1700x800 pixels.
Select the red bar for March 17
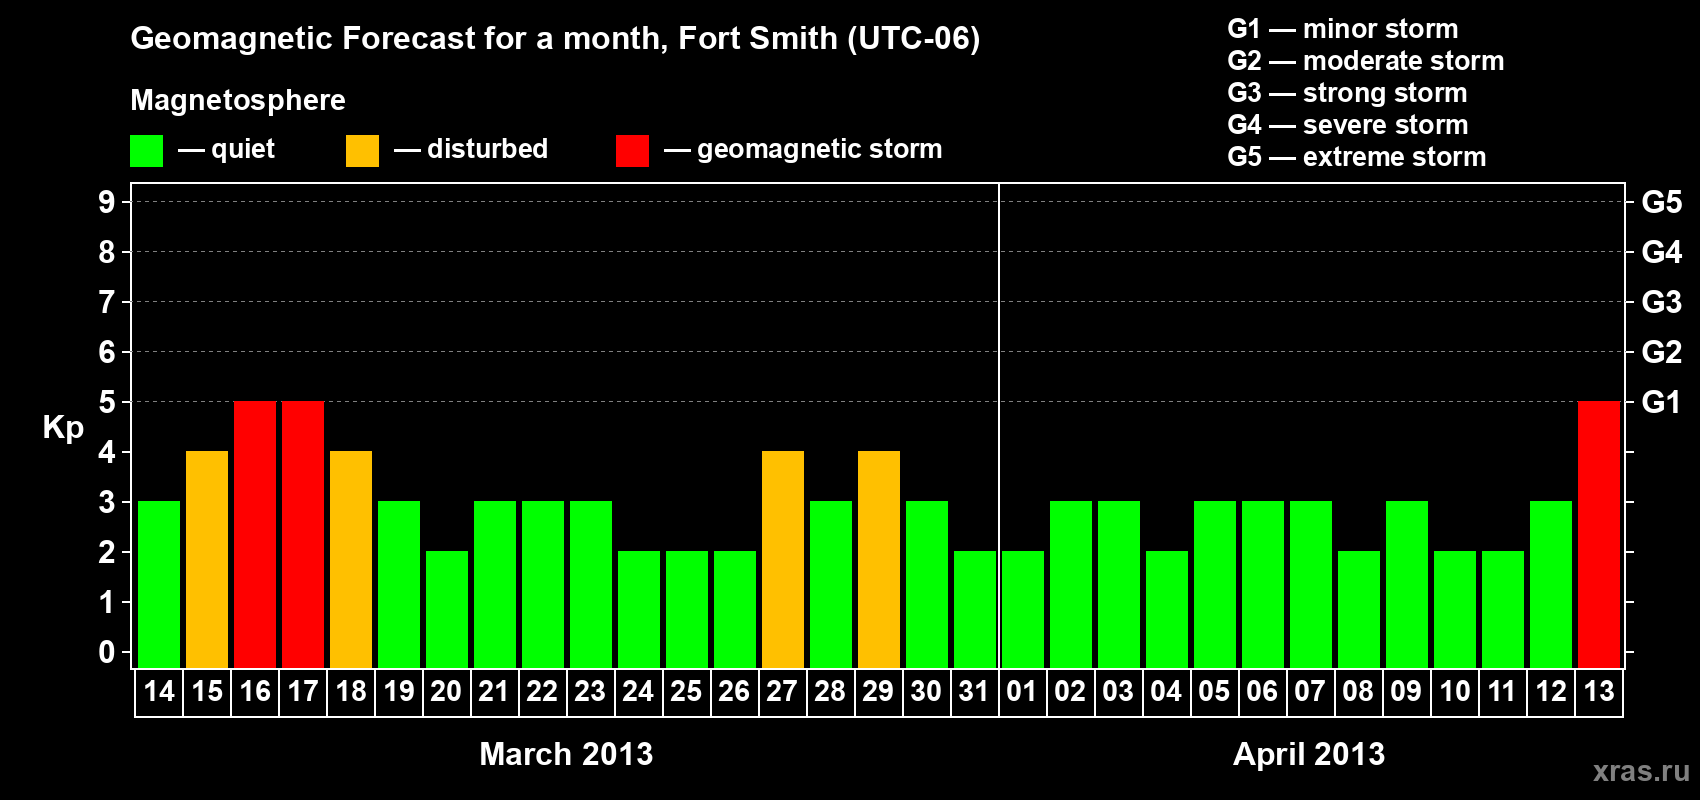pyautogui.click(x=303, y=535)
